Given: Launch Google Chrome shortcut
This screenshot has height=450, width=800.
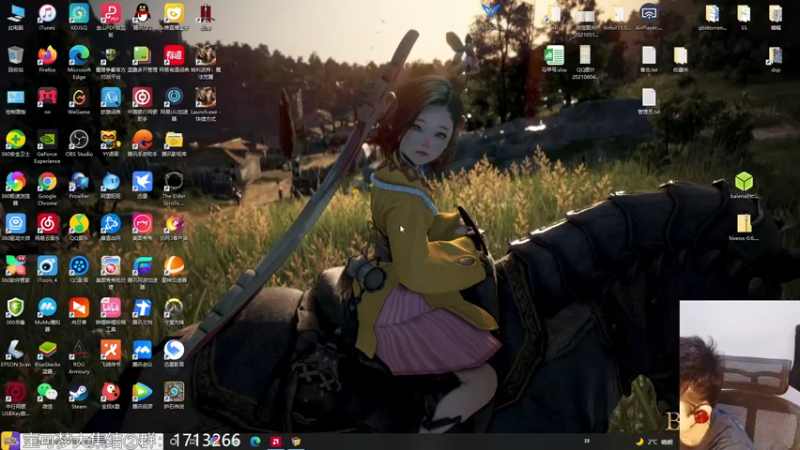Looking at the screenshot, I should (47, 188).
